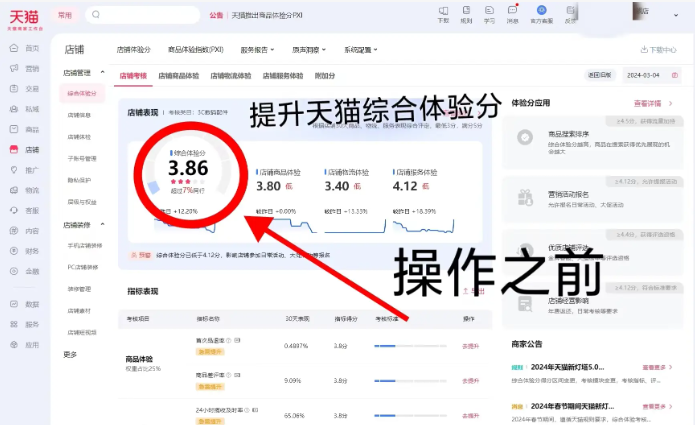Viewport: 695px width, 425px height.
Task: Click 更多 in the left submenu
Action: tap(70, 354)
